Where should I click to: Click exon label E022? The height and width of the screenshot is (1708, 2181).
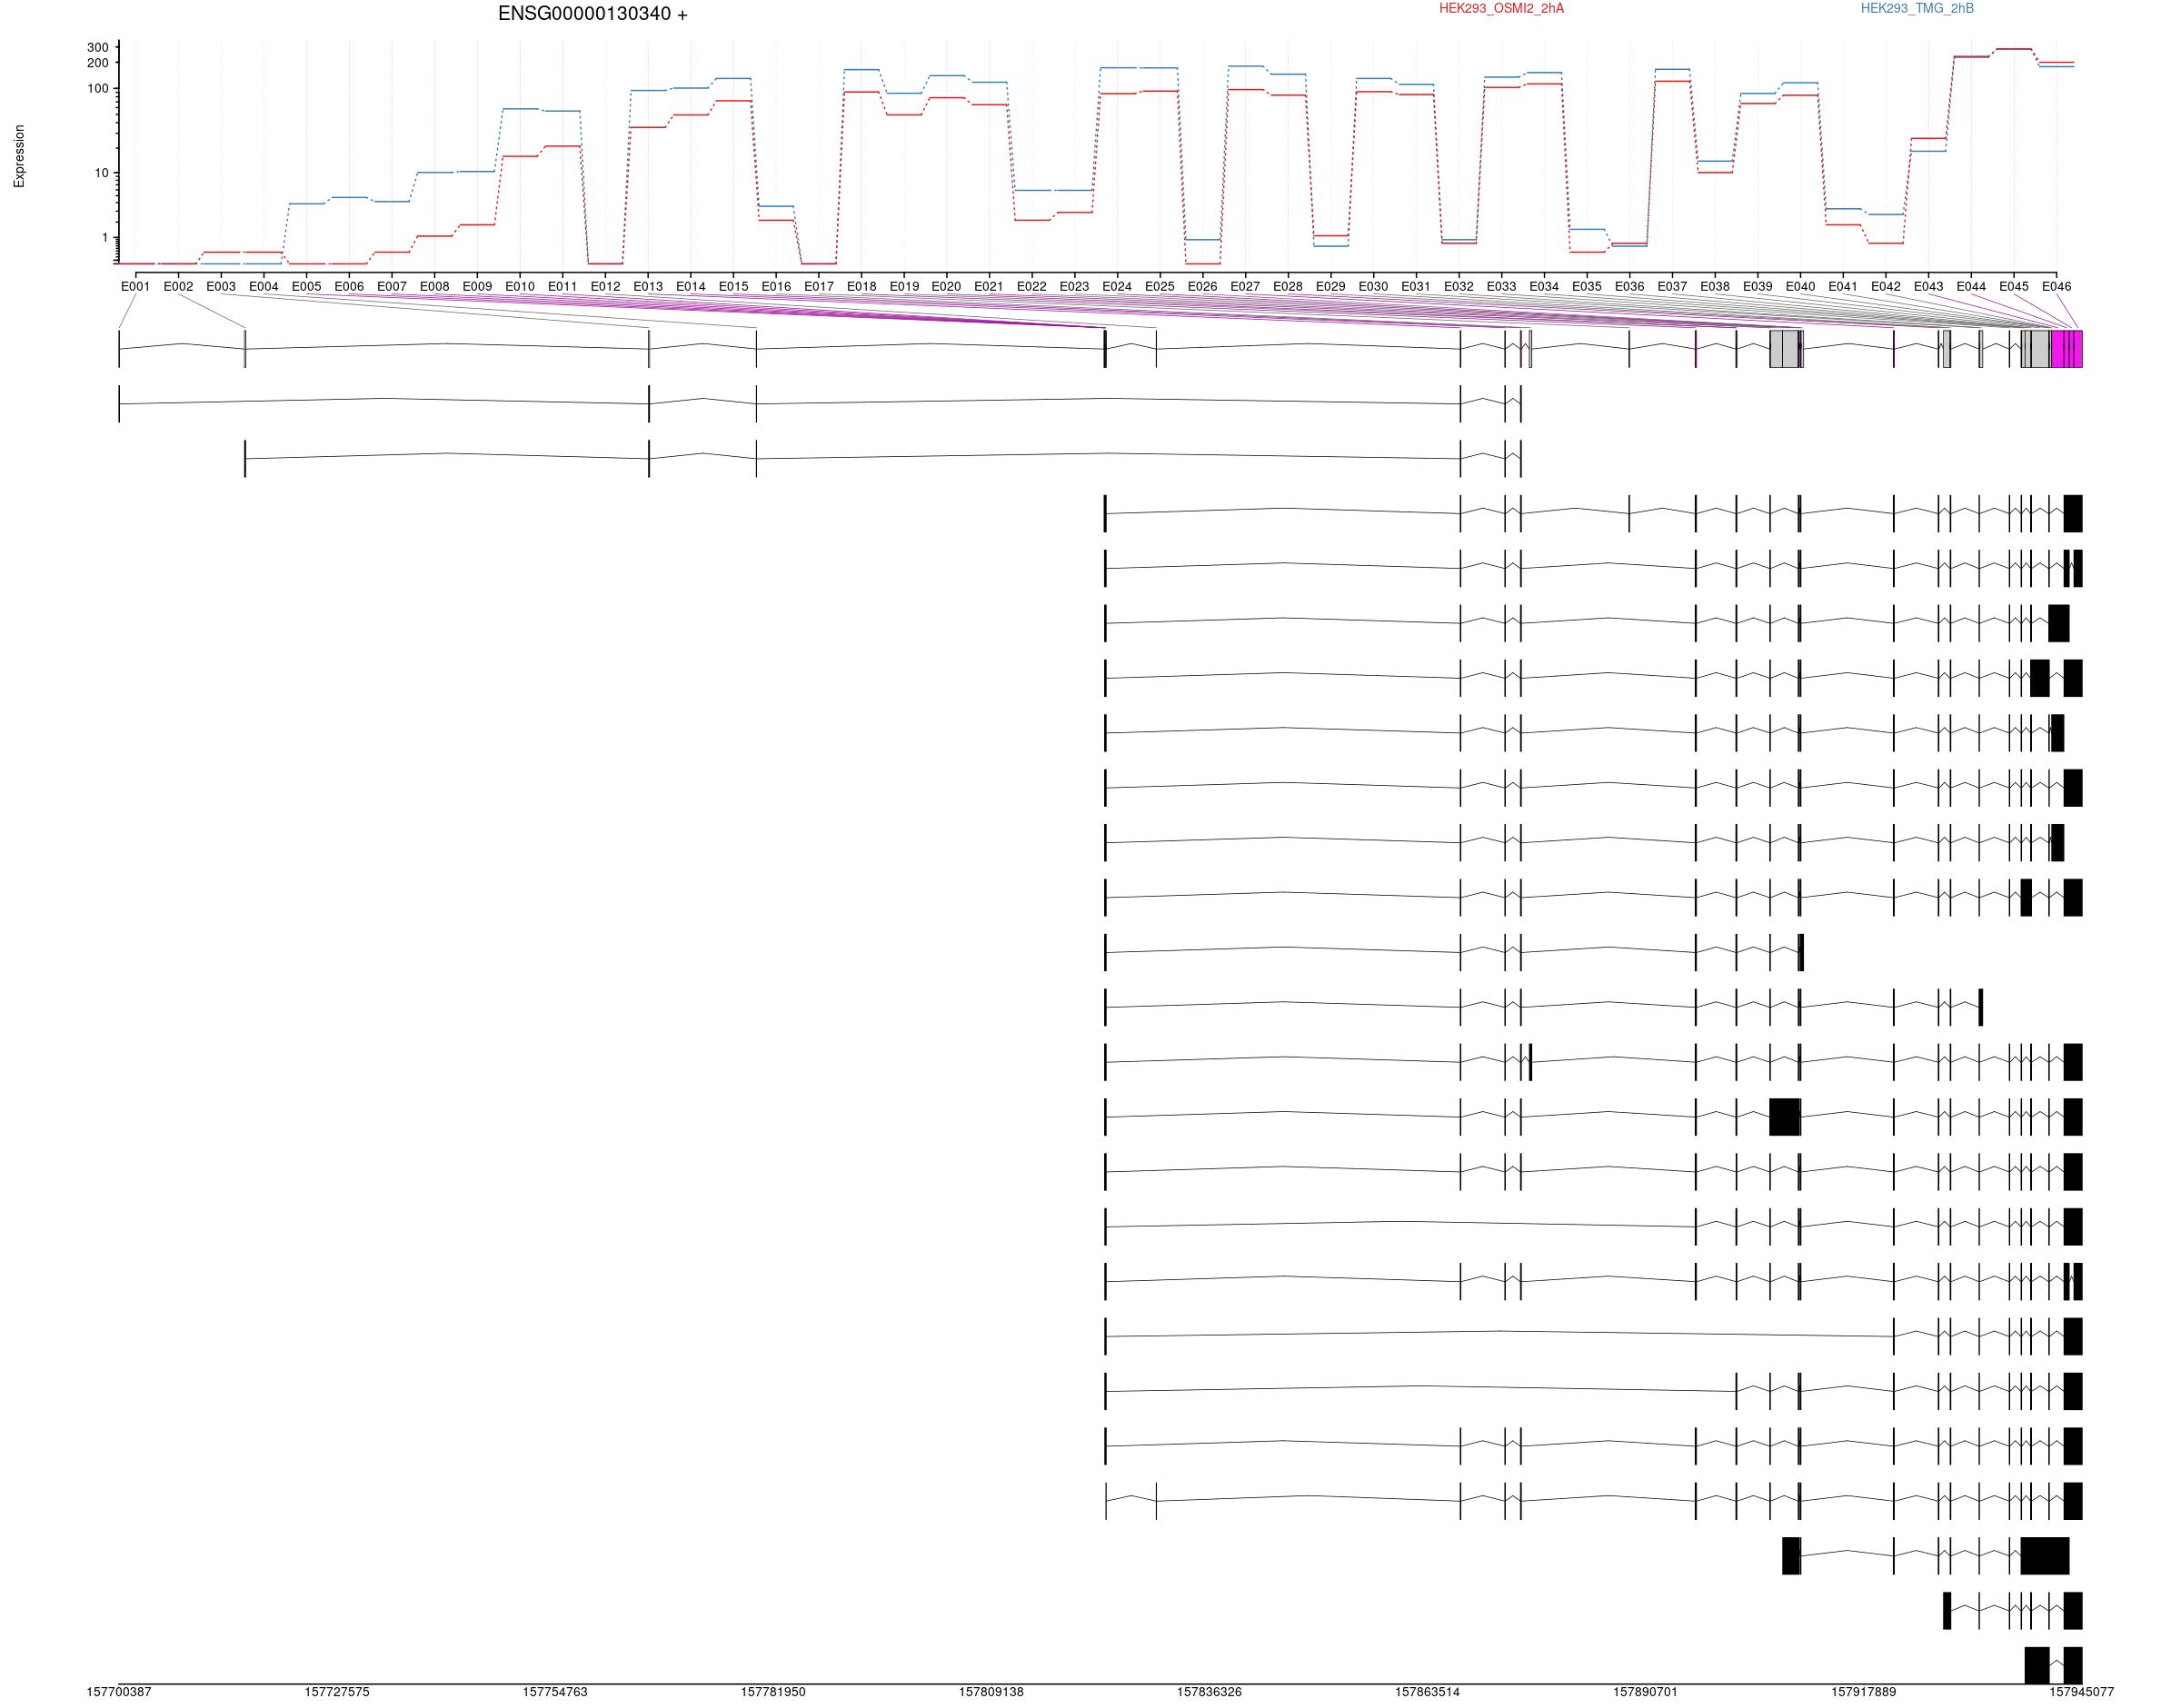click(x=1032, y=287)
